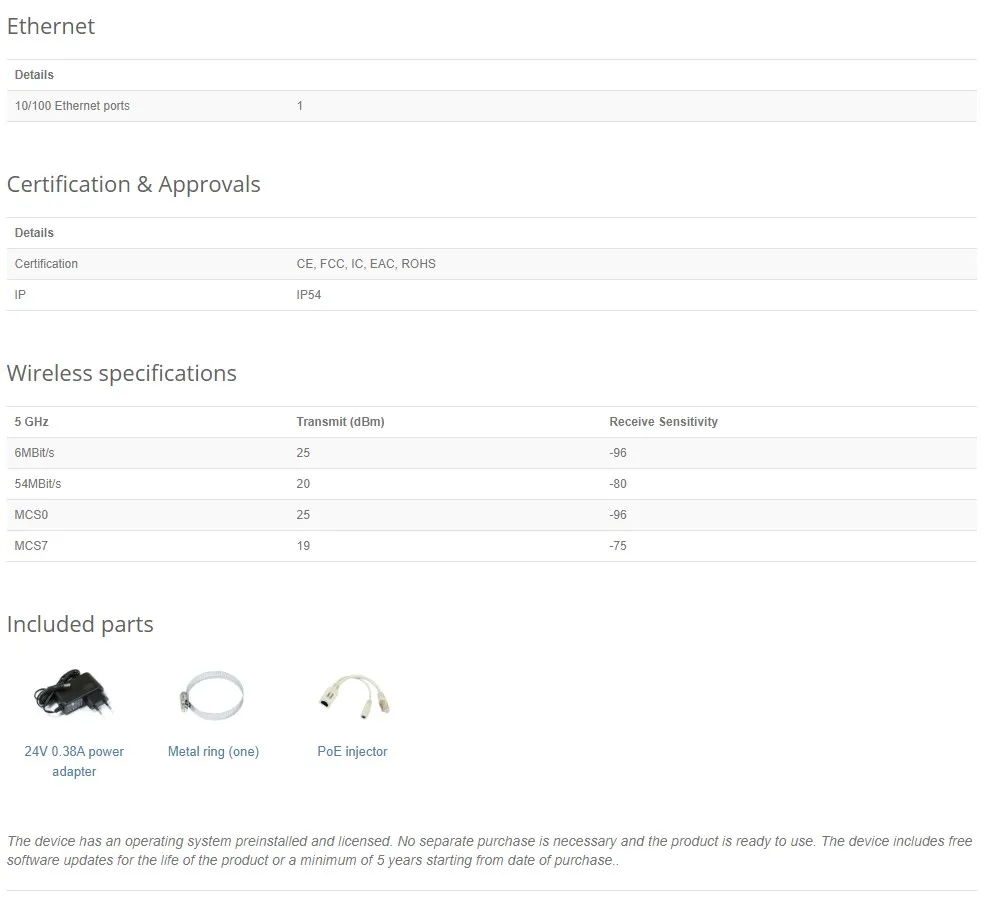Image resolution: width=985 pixels, height=917 pixels.
Task: Click the IP54 rating value
Action: click(308, 295)
